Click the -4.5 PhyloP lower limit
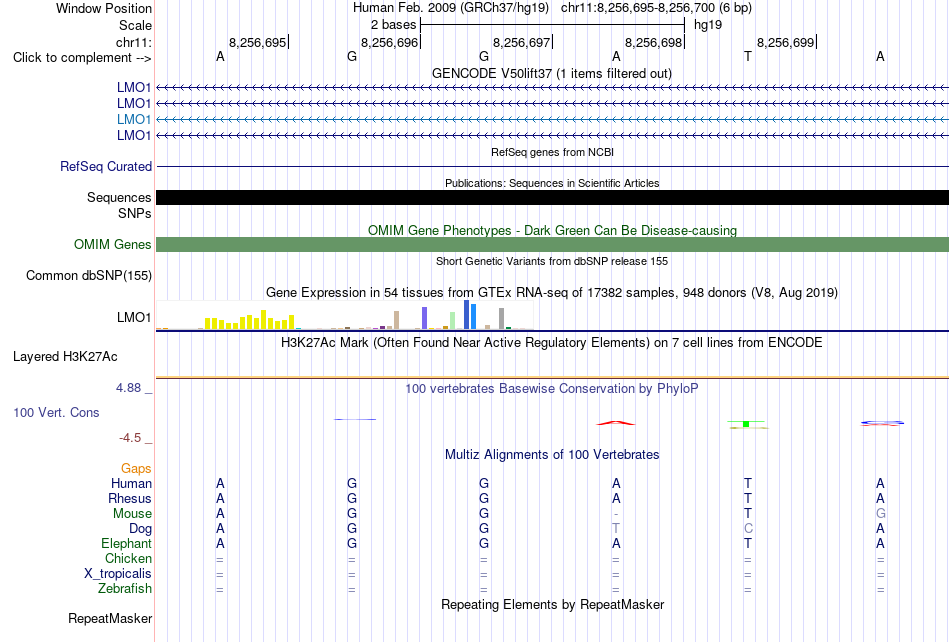Screen dimensions: 950x642 (130, 437)
